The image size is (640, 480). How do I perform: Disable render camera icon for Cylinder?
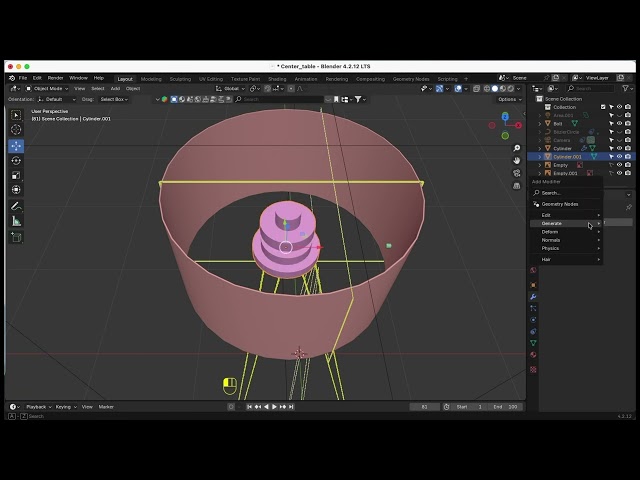[628, 148]
